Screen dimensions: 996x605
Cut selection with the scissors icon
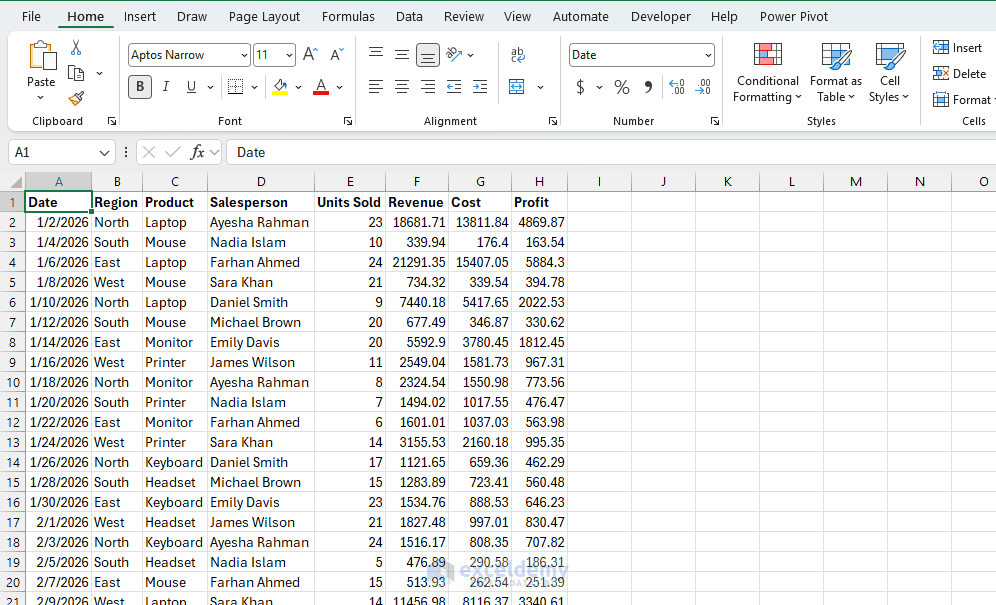76,48
